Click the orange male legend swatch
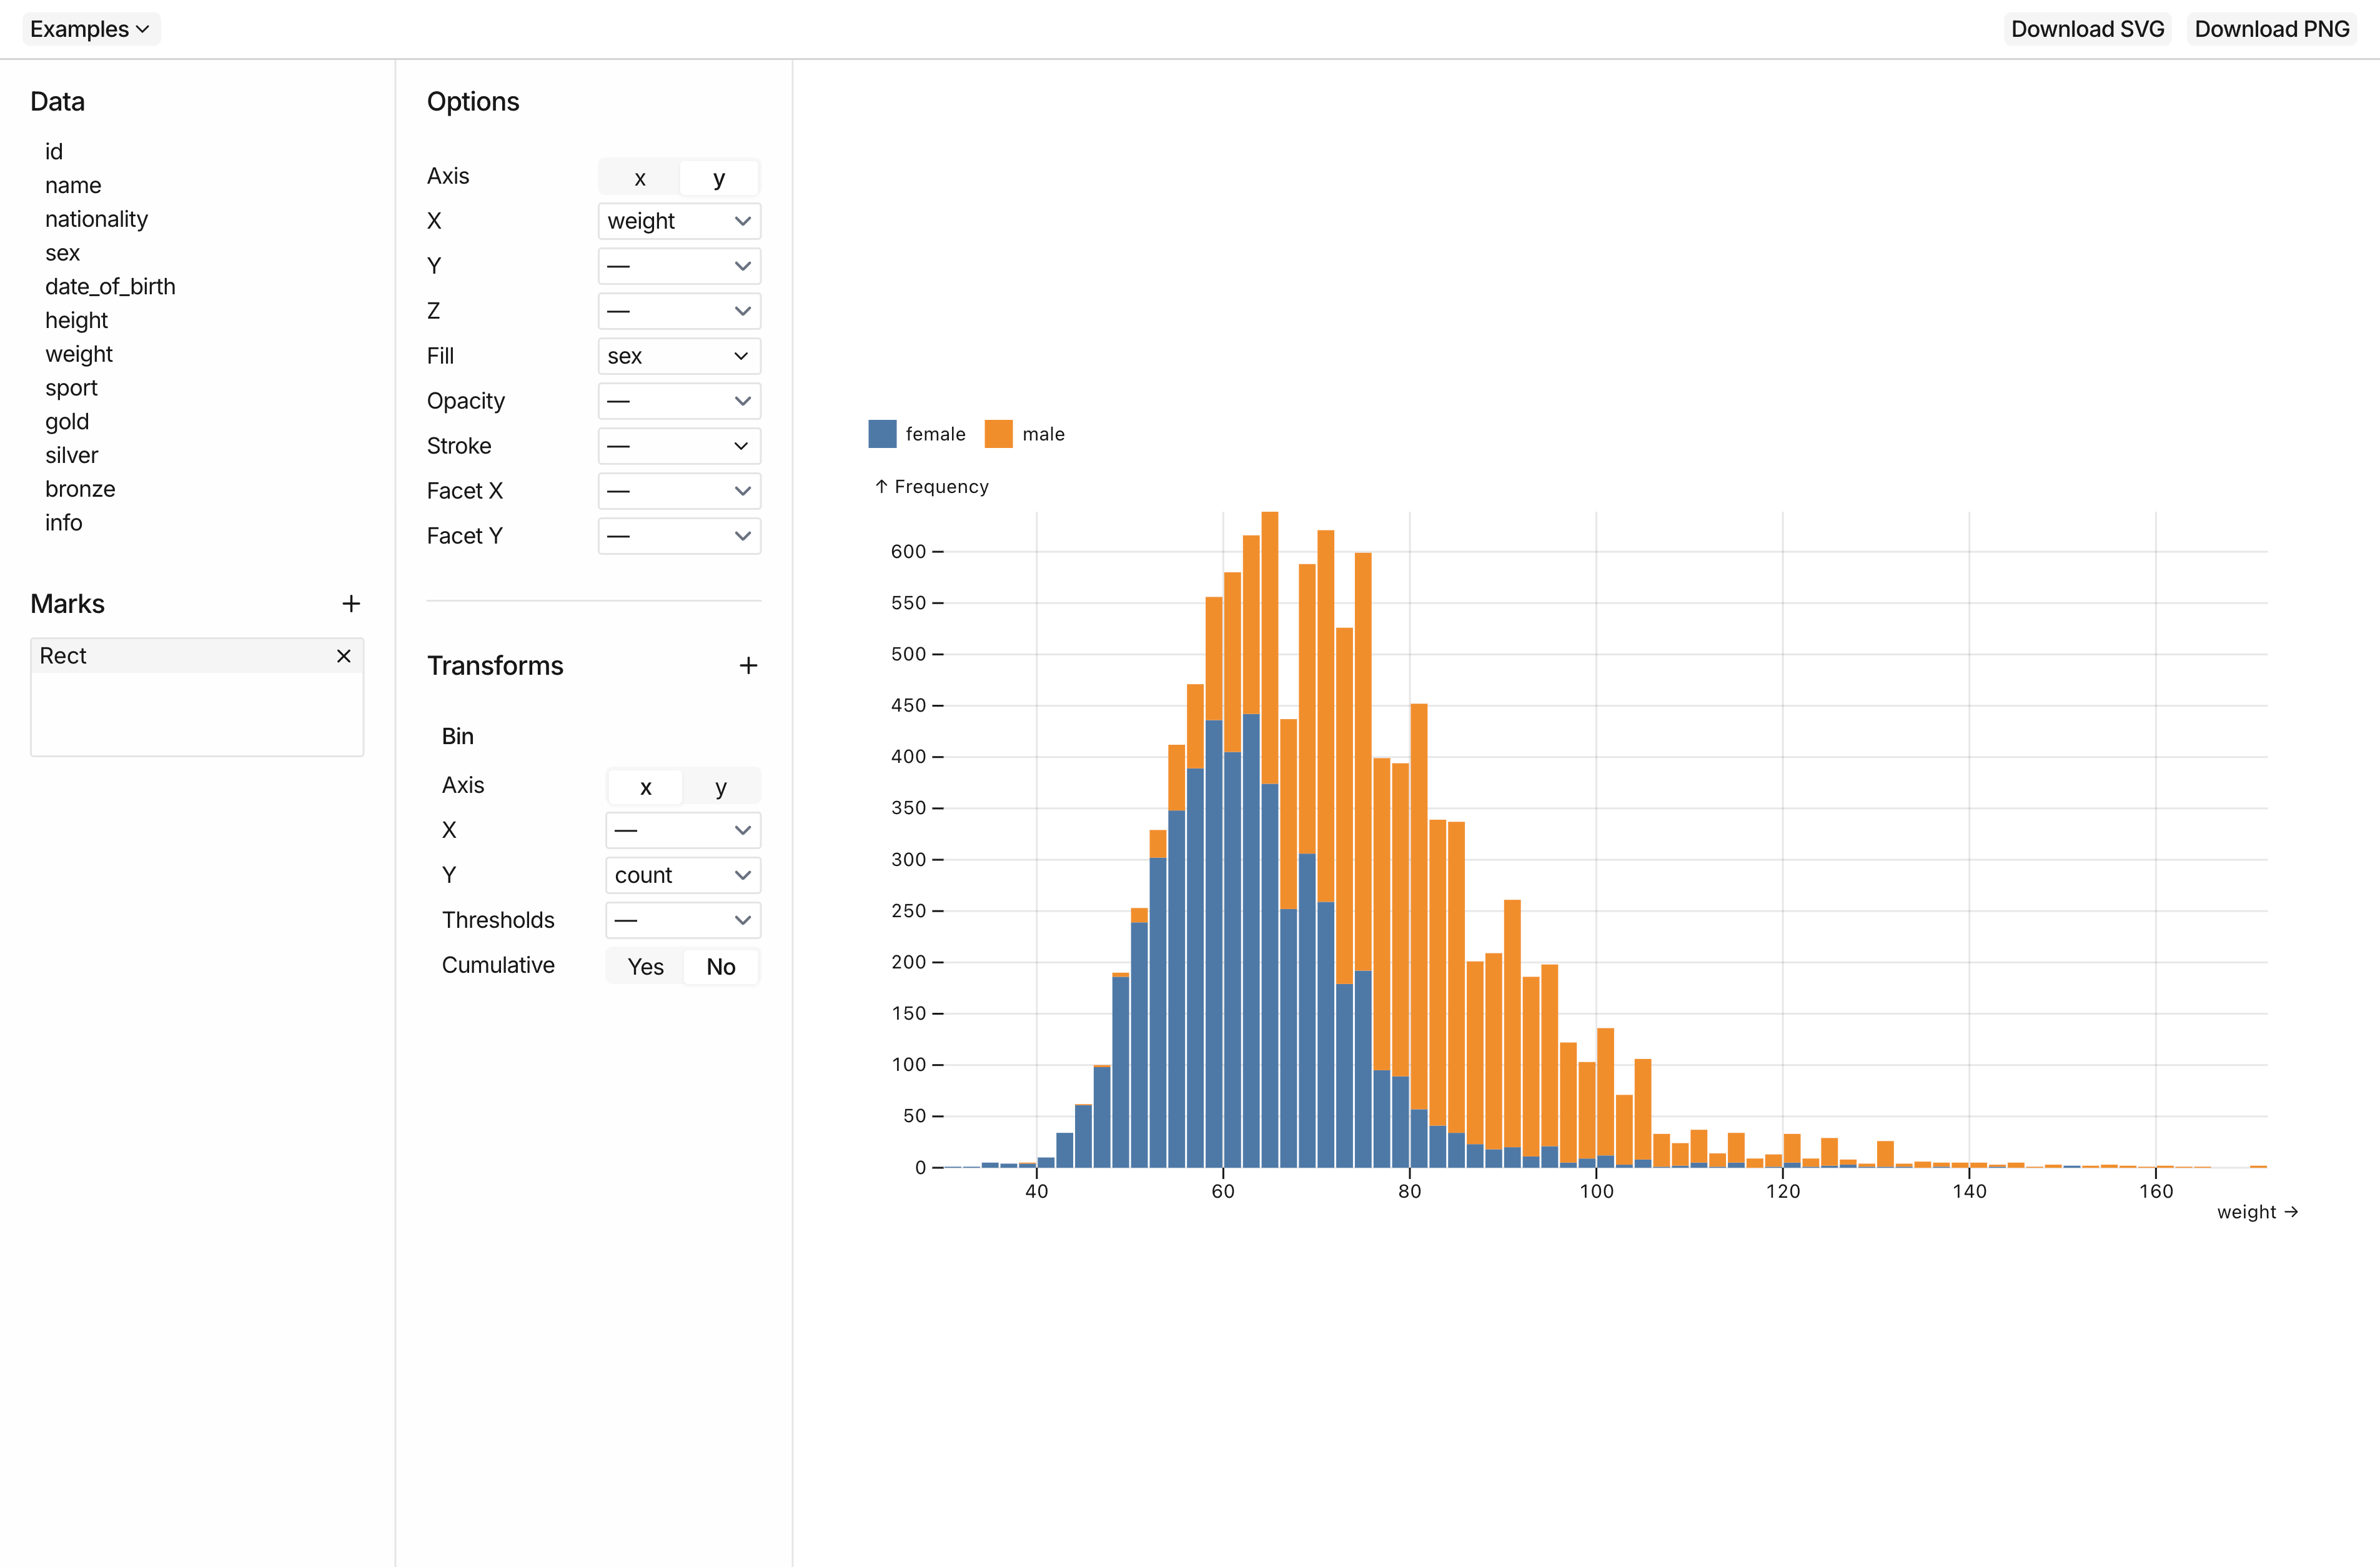The height and width of the screenshot is (1567, 2380). click(x=999, y=434)
